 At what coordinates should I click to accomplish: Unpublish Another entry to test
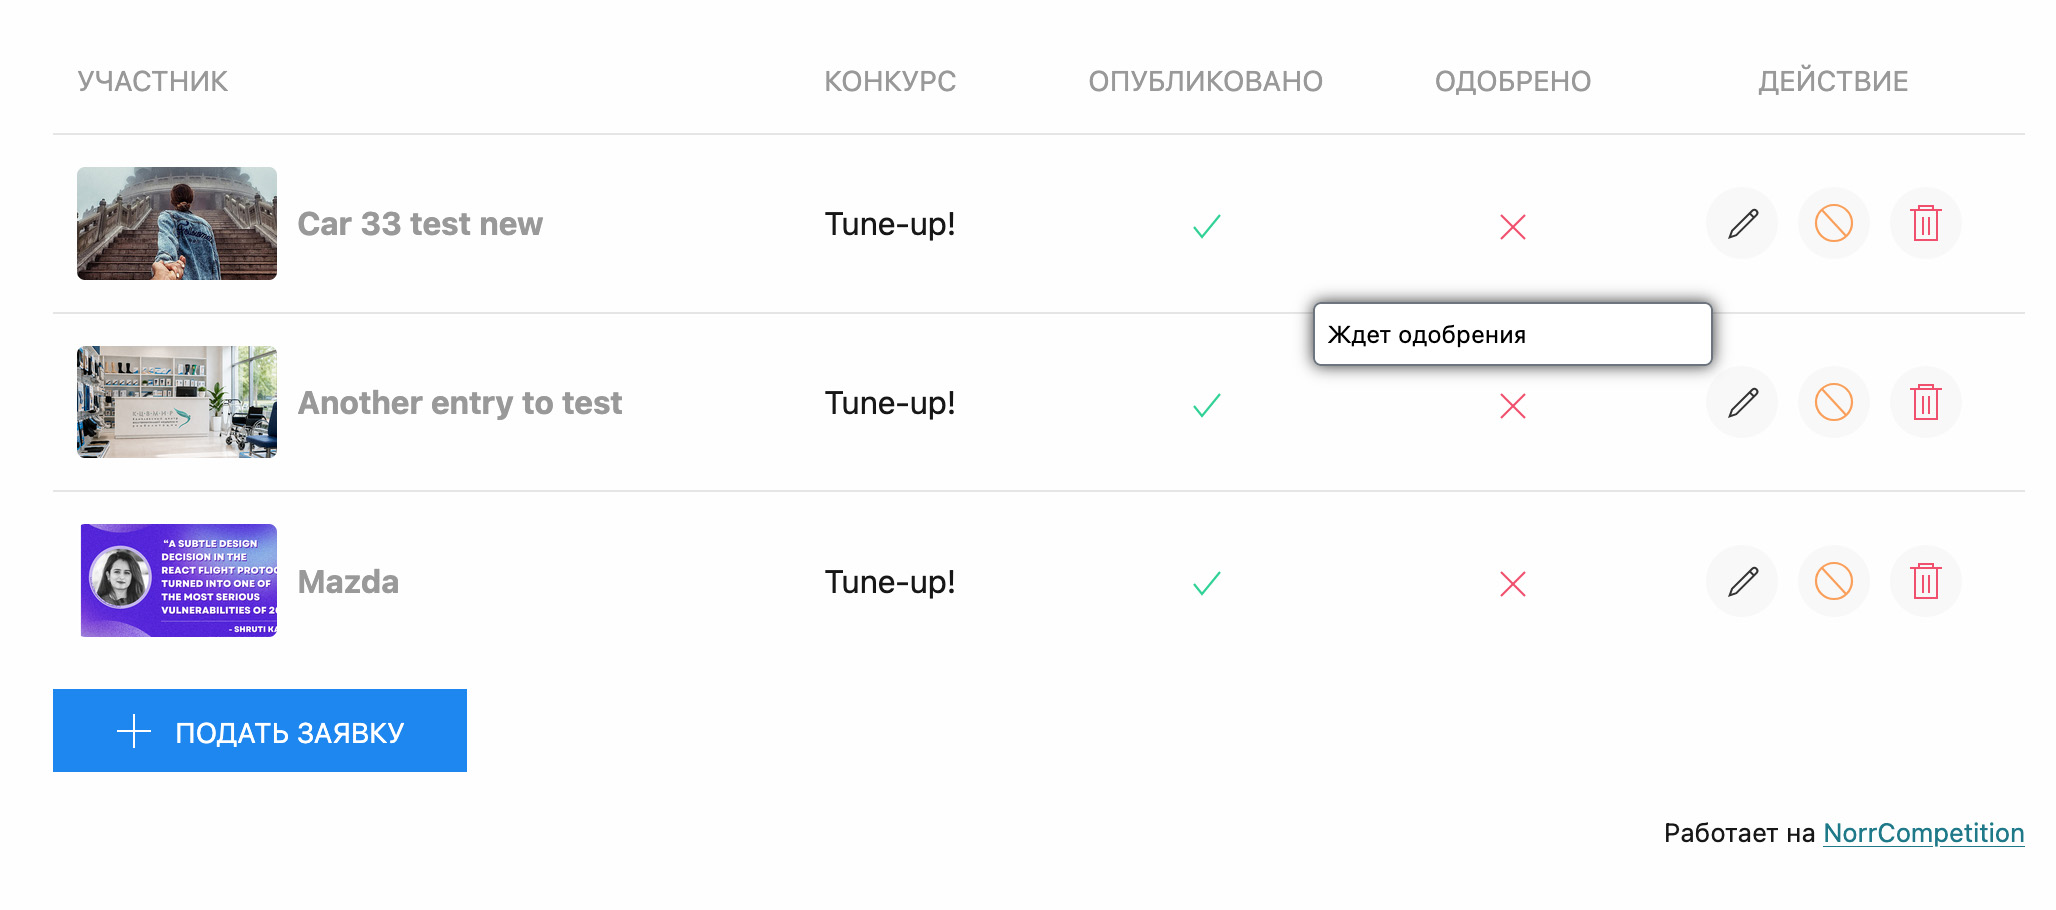click(x=1834, y=402)
